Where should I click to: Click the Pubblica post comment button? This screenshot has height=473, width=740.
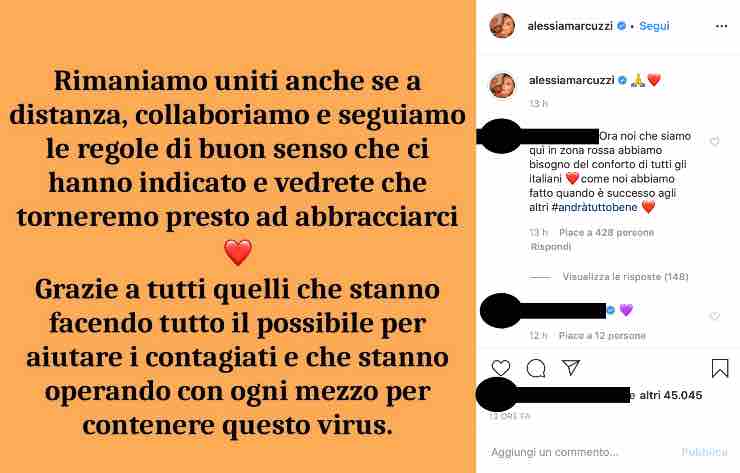click(x=705, y=452)
